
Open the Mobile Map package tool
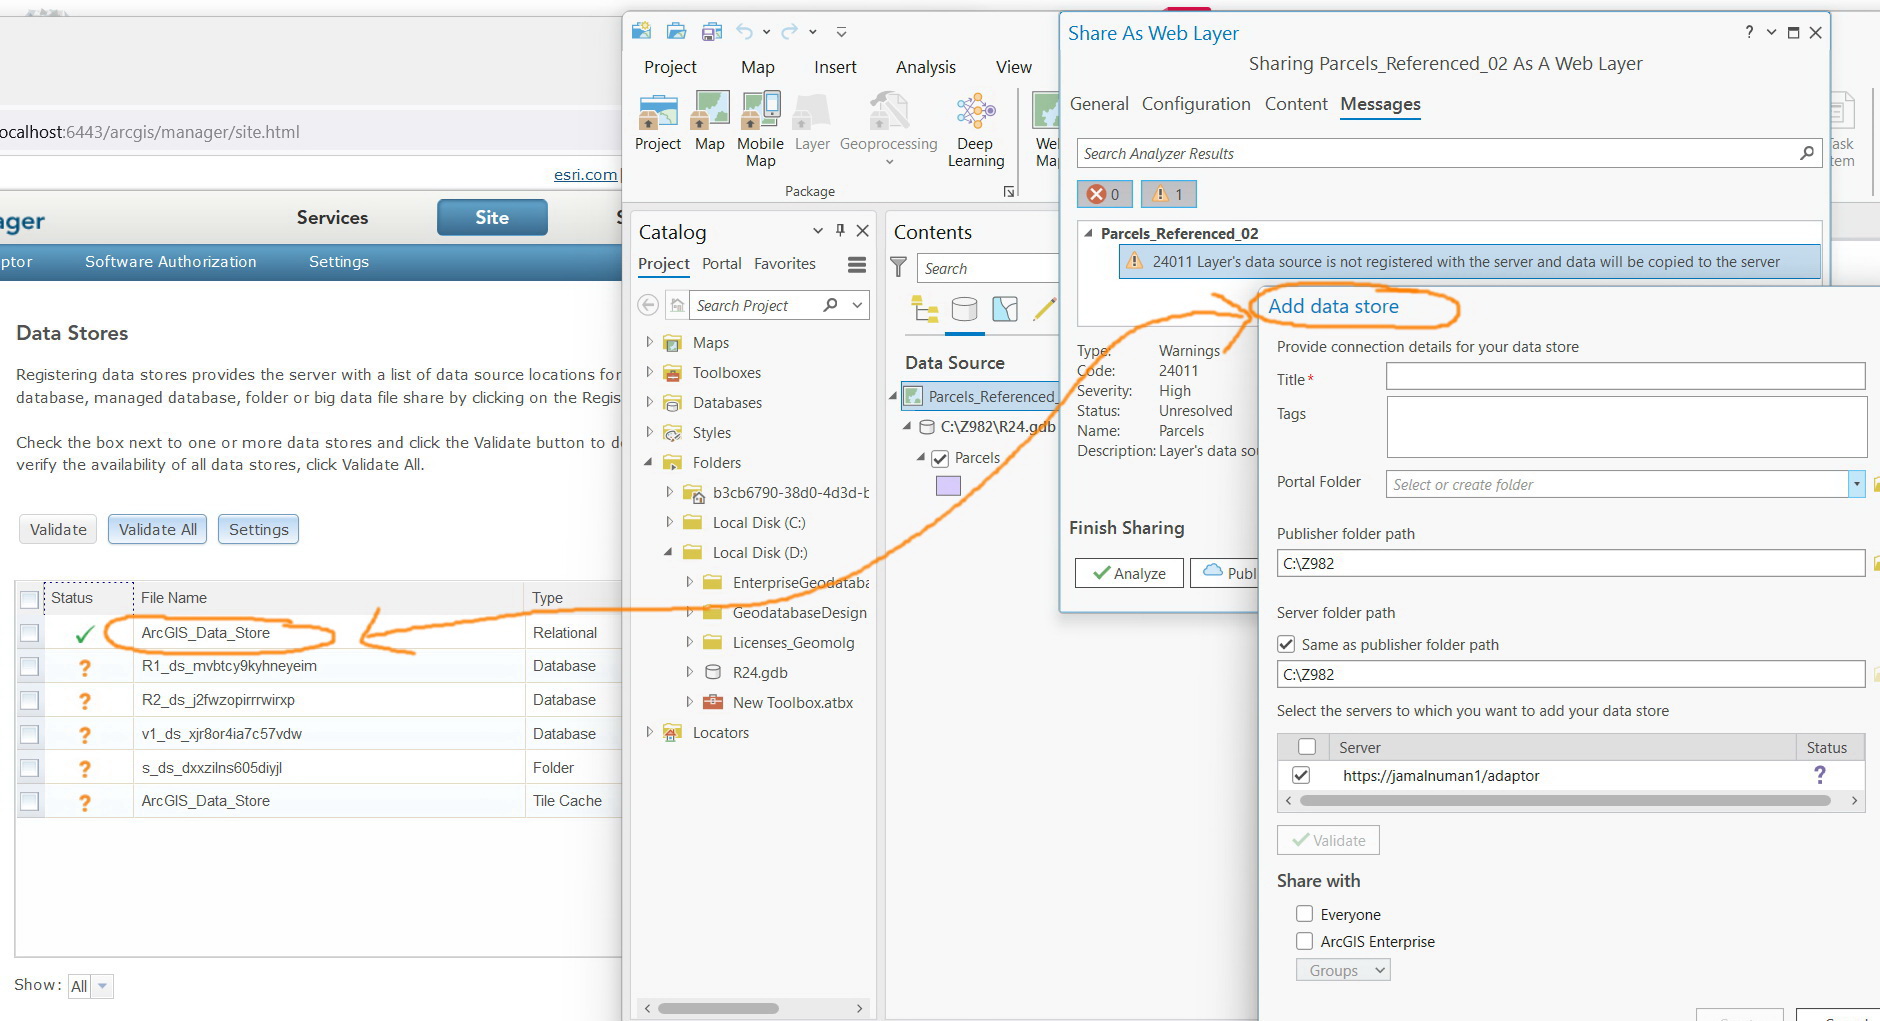coord(760,125)
